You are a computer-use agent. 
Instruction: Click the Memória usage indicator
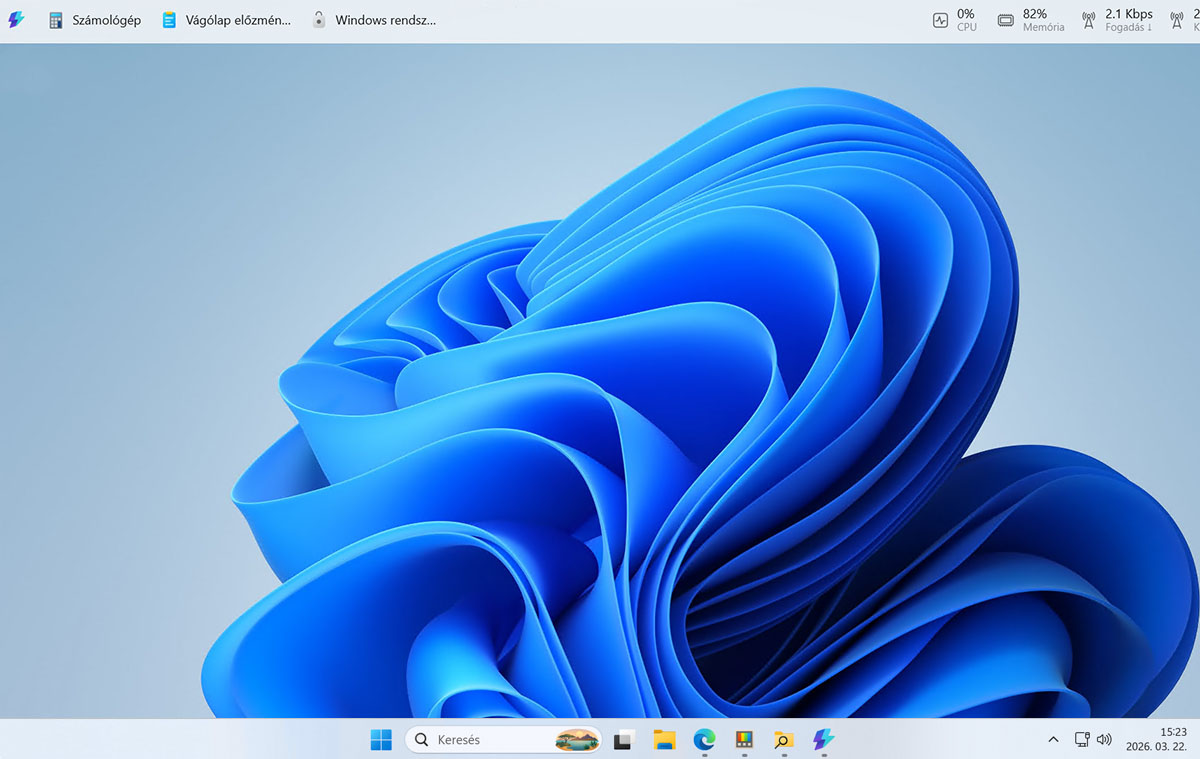point(1031,20)
